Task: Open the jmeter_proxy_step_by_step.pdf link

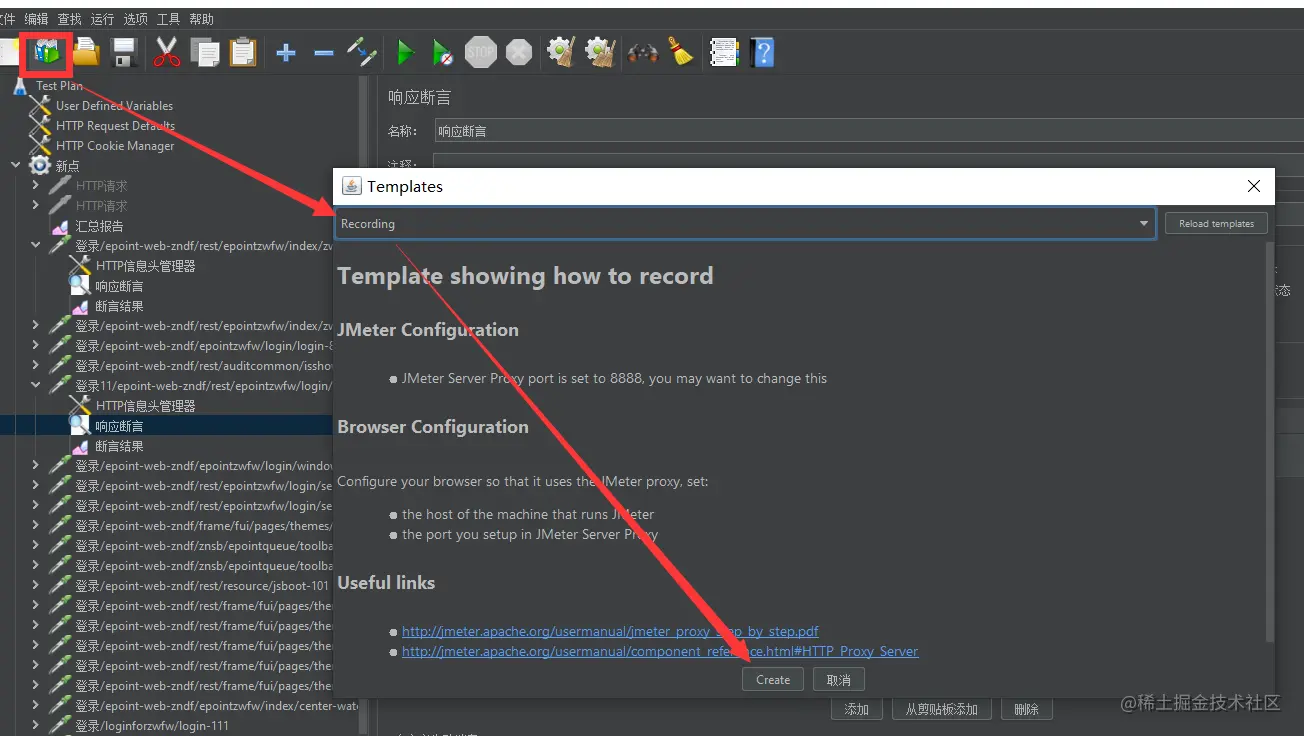Action: coord(610,631)
